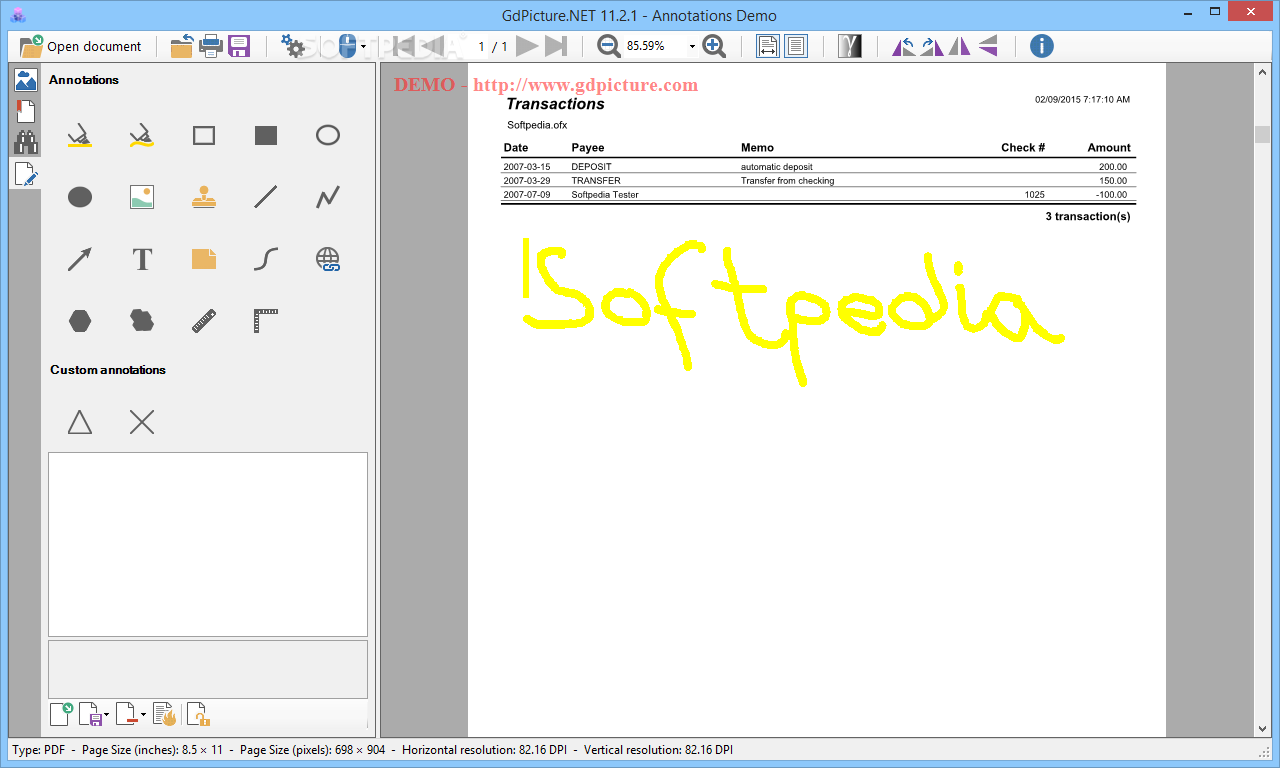Expand the delete annotations dropdown arrow
Viewport: 1280px width, 768px height.
tap(143, 715)
